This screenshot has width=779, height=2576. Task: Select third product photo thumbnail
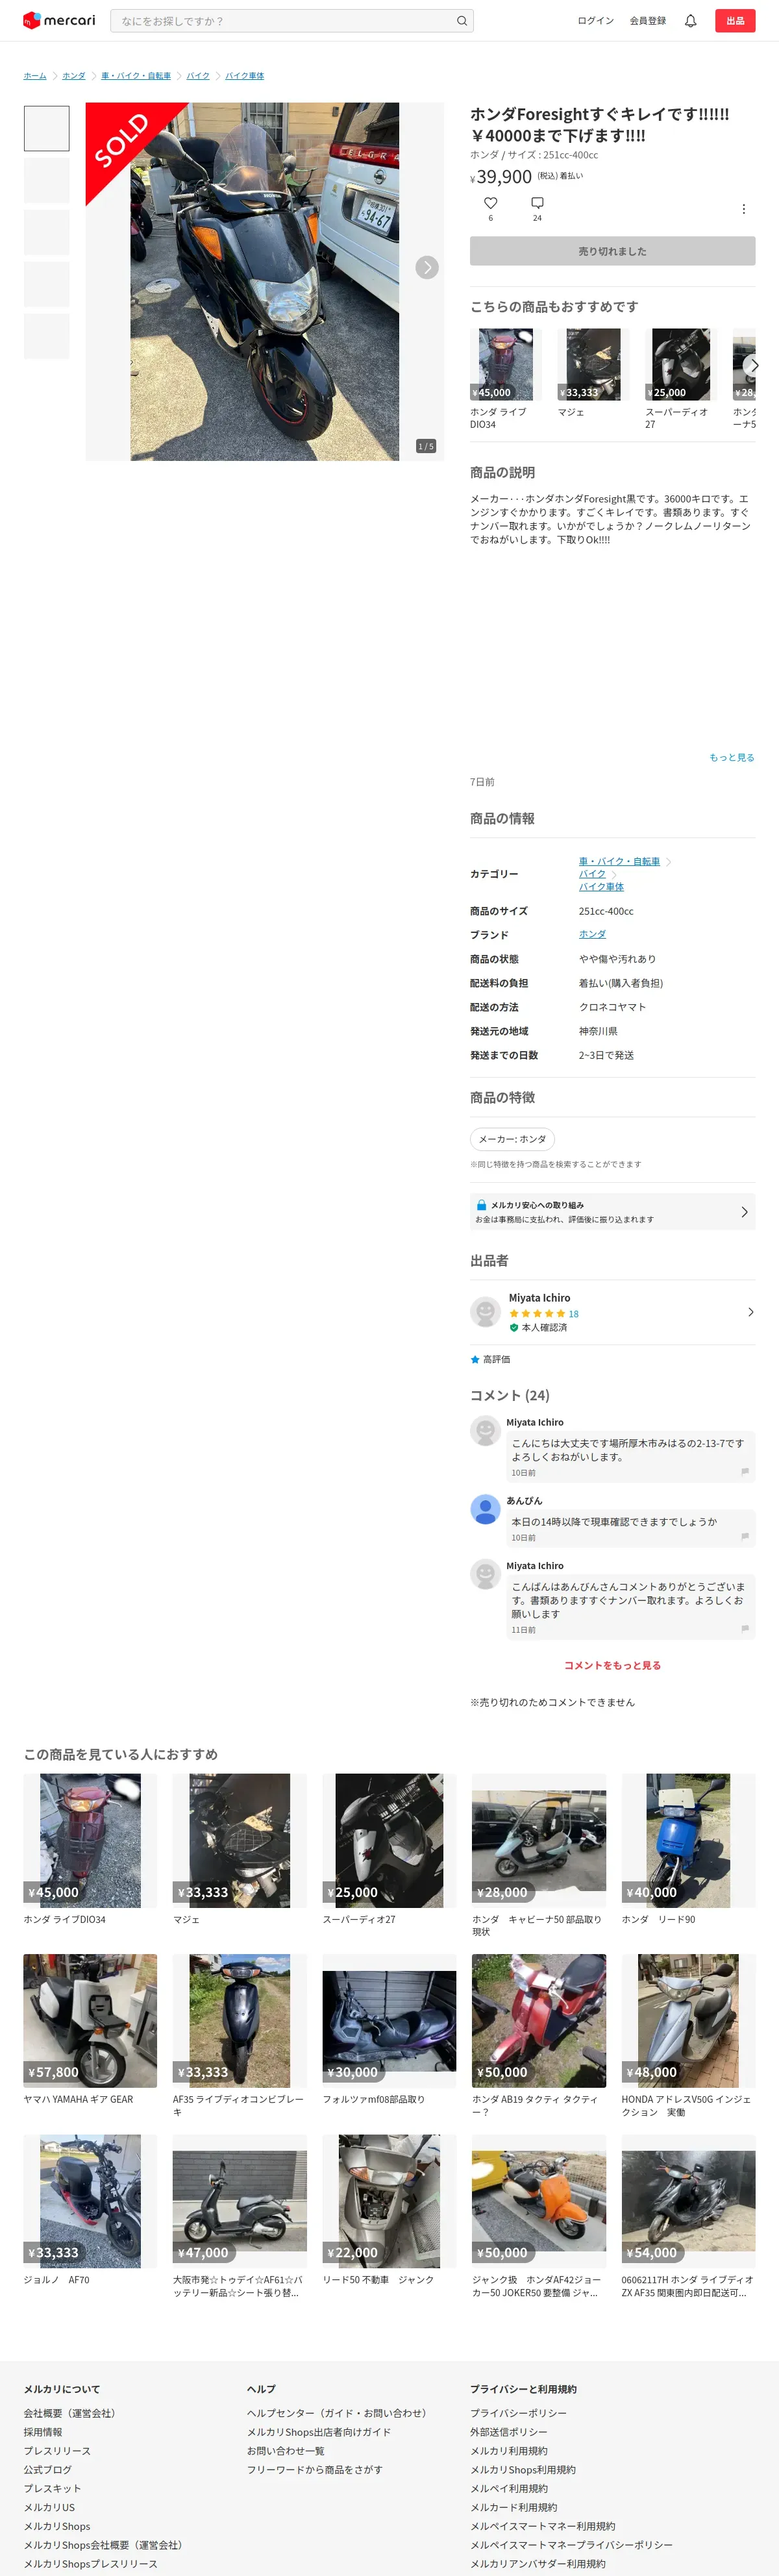tap(46, 232)
